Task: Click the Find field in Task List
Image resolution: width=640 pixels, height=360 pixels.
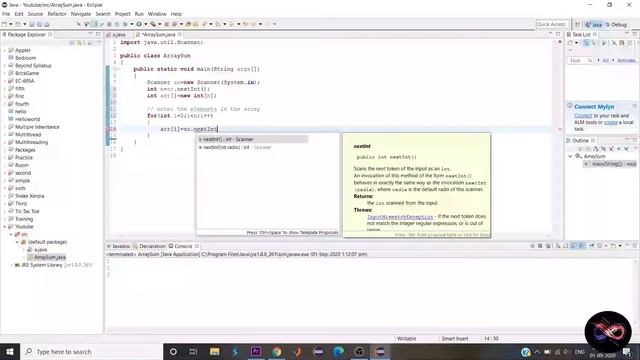Action: point(580,60)
